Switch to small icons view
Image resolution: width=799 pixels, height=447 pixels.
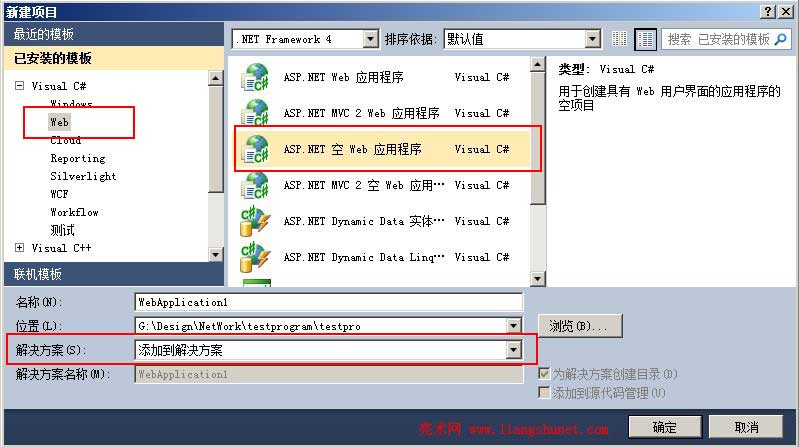point(620,39)
